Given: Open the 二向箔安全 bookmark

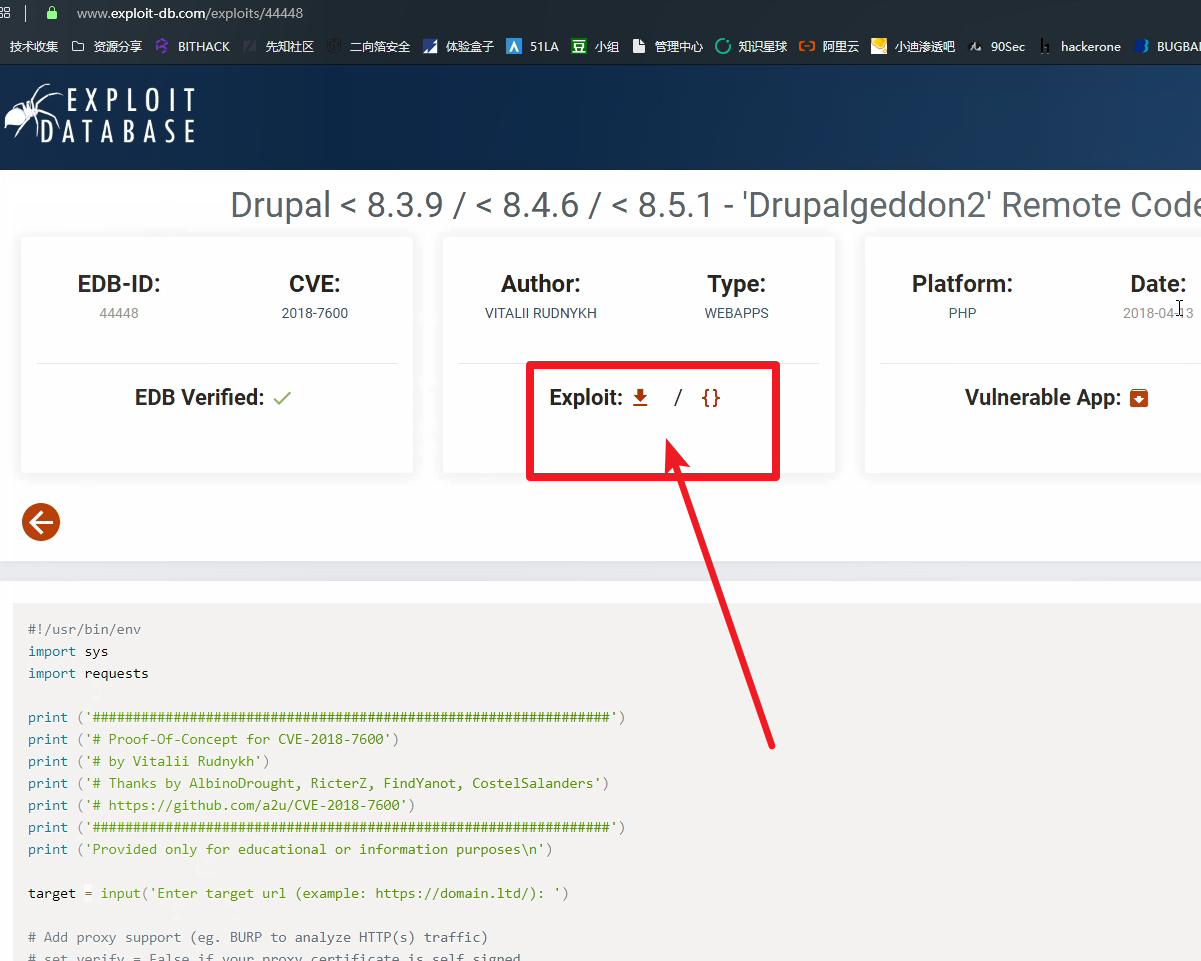Looking at the screenshot, I should [368, 46].
